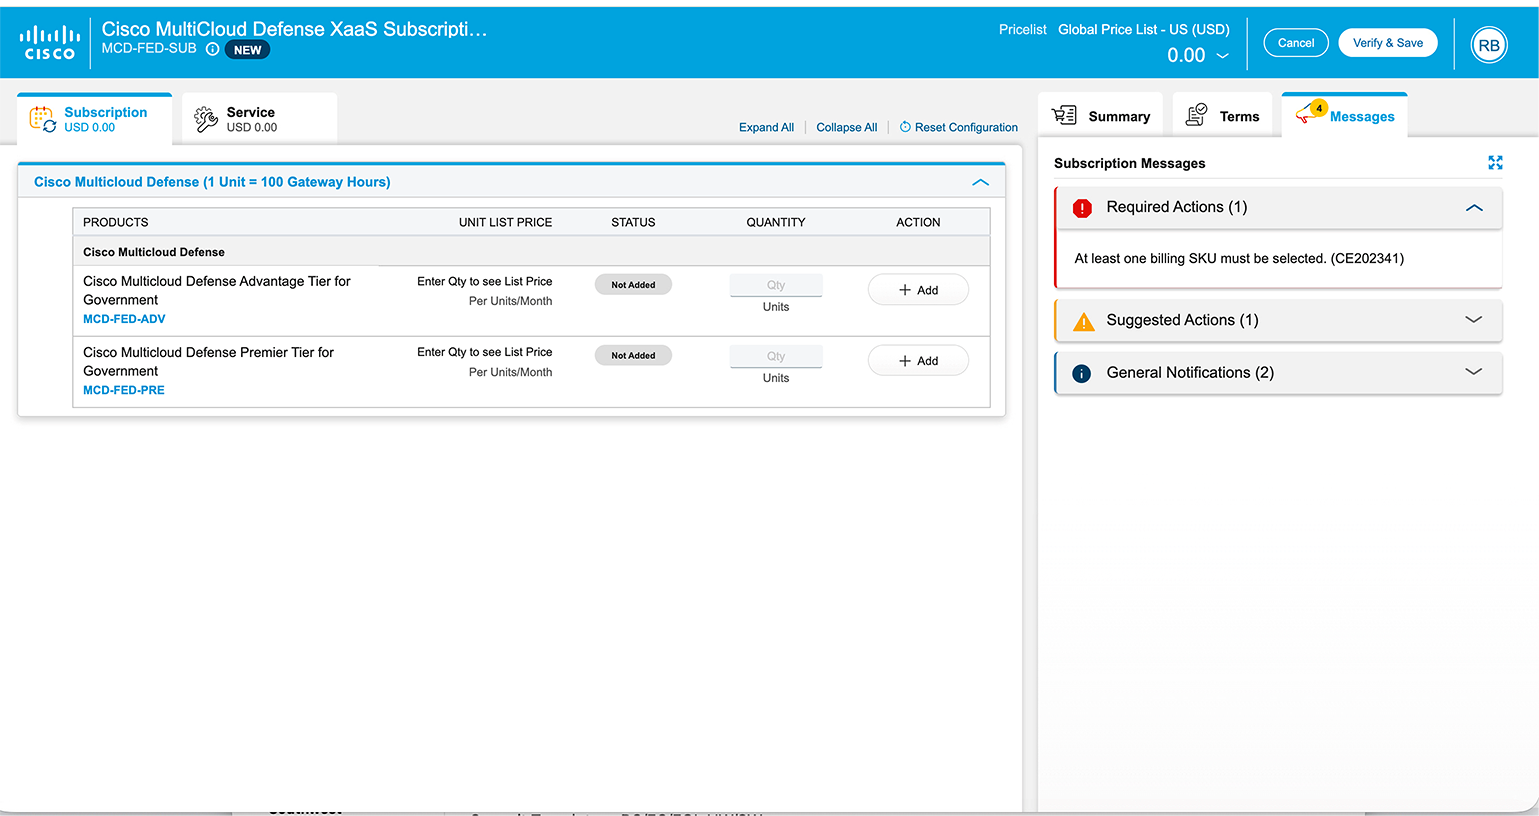Click Expand All link
Viewport: 1539px width, 816px height.
pyautogui.click(x=766, y=127)
